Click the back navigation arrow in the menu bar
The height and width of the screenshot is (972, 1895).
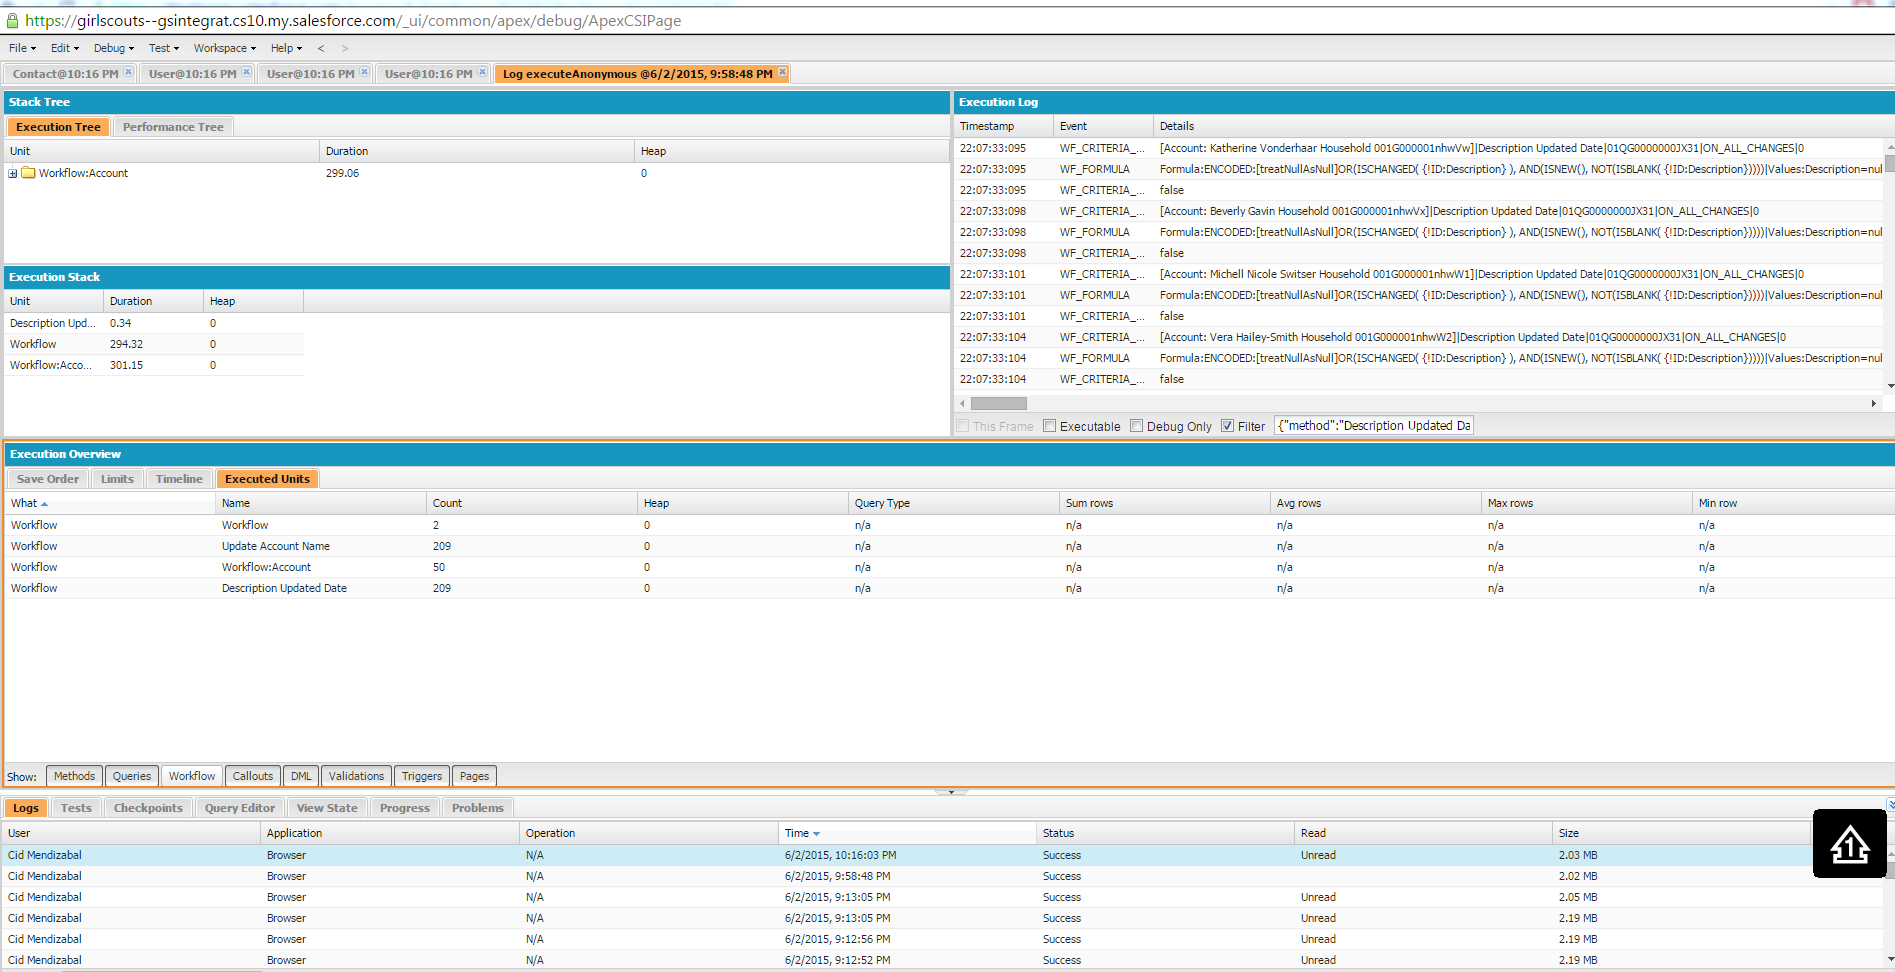(321, 48)
